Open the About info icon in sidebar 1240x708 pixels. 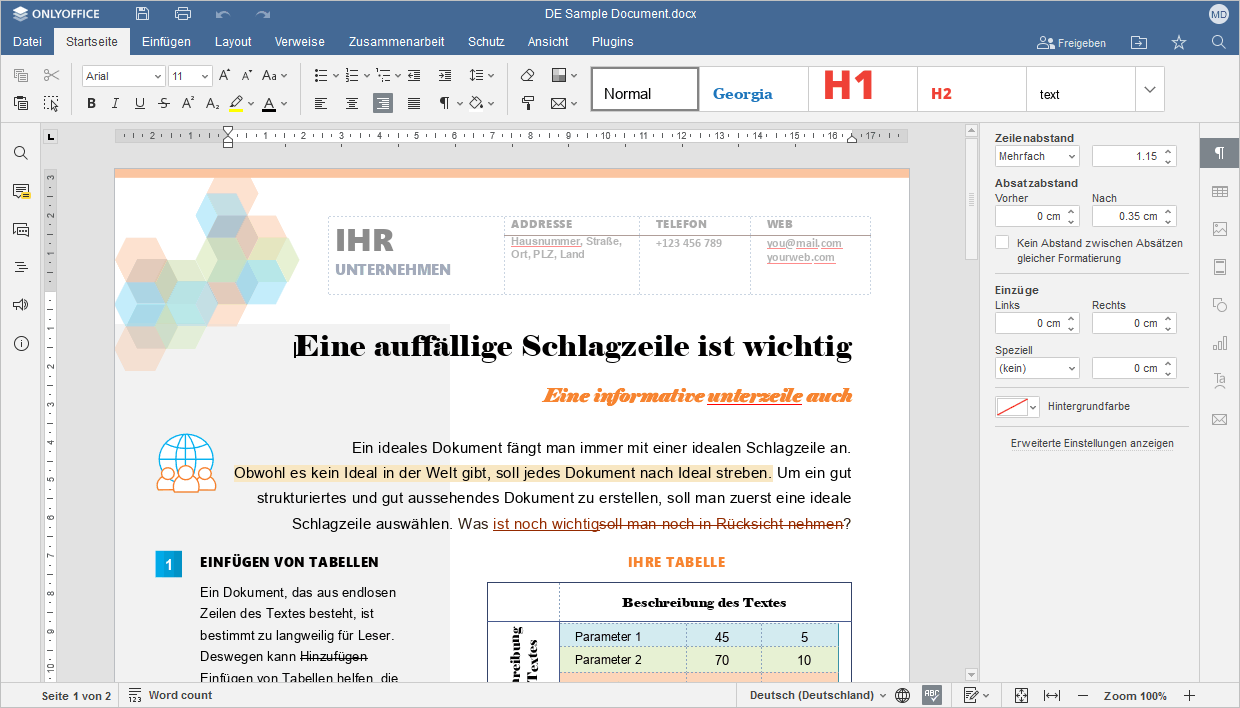[x=21, y=343]
